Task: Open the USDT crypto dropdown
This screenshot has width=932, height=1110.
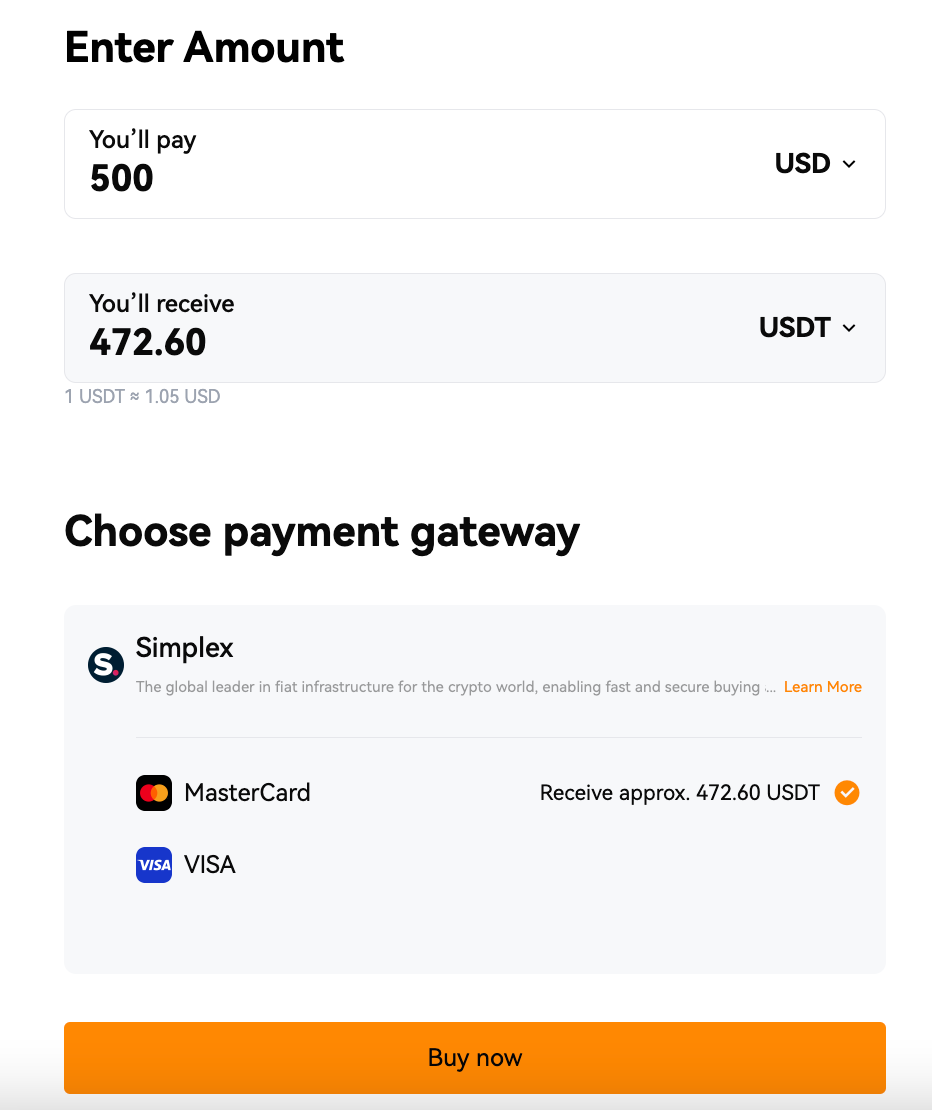Action: point(807,328)
